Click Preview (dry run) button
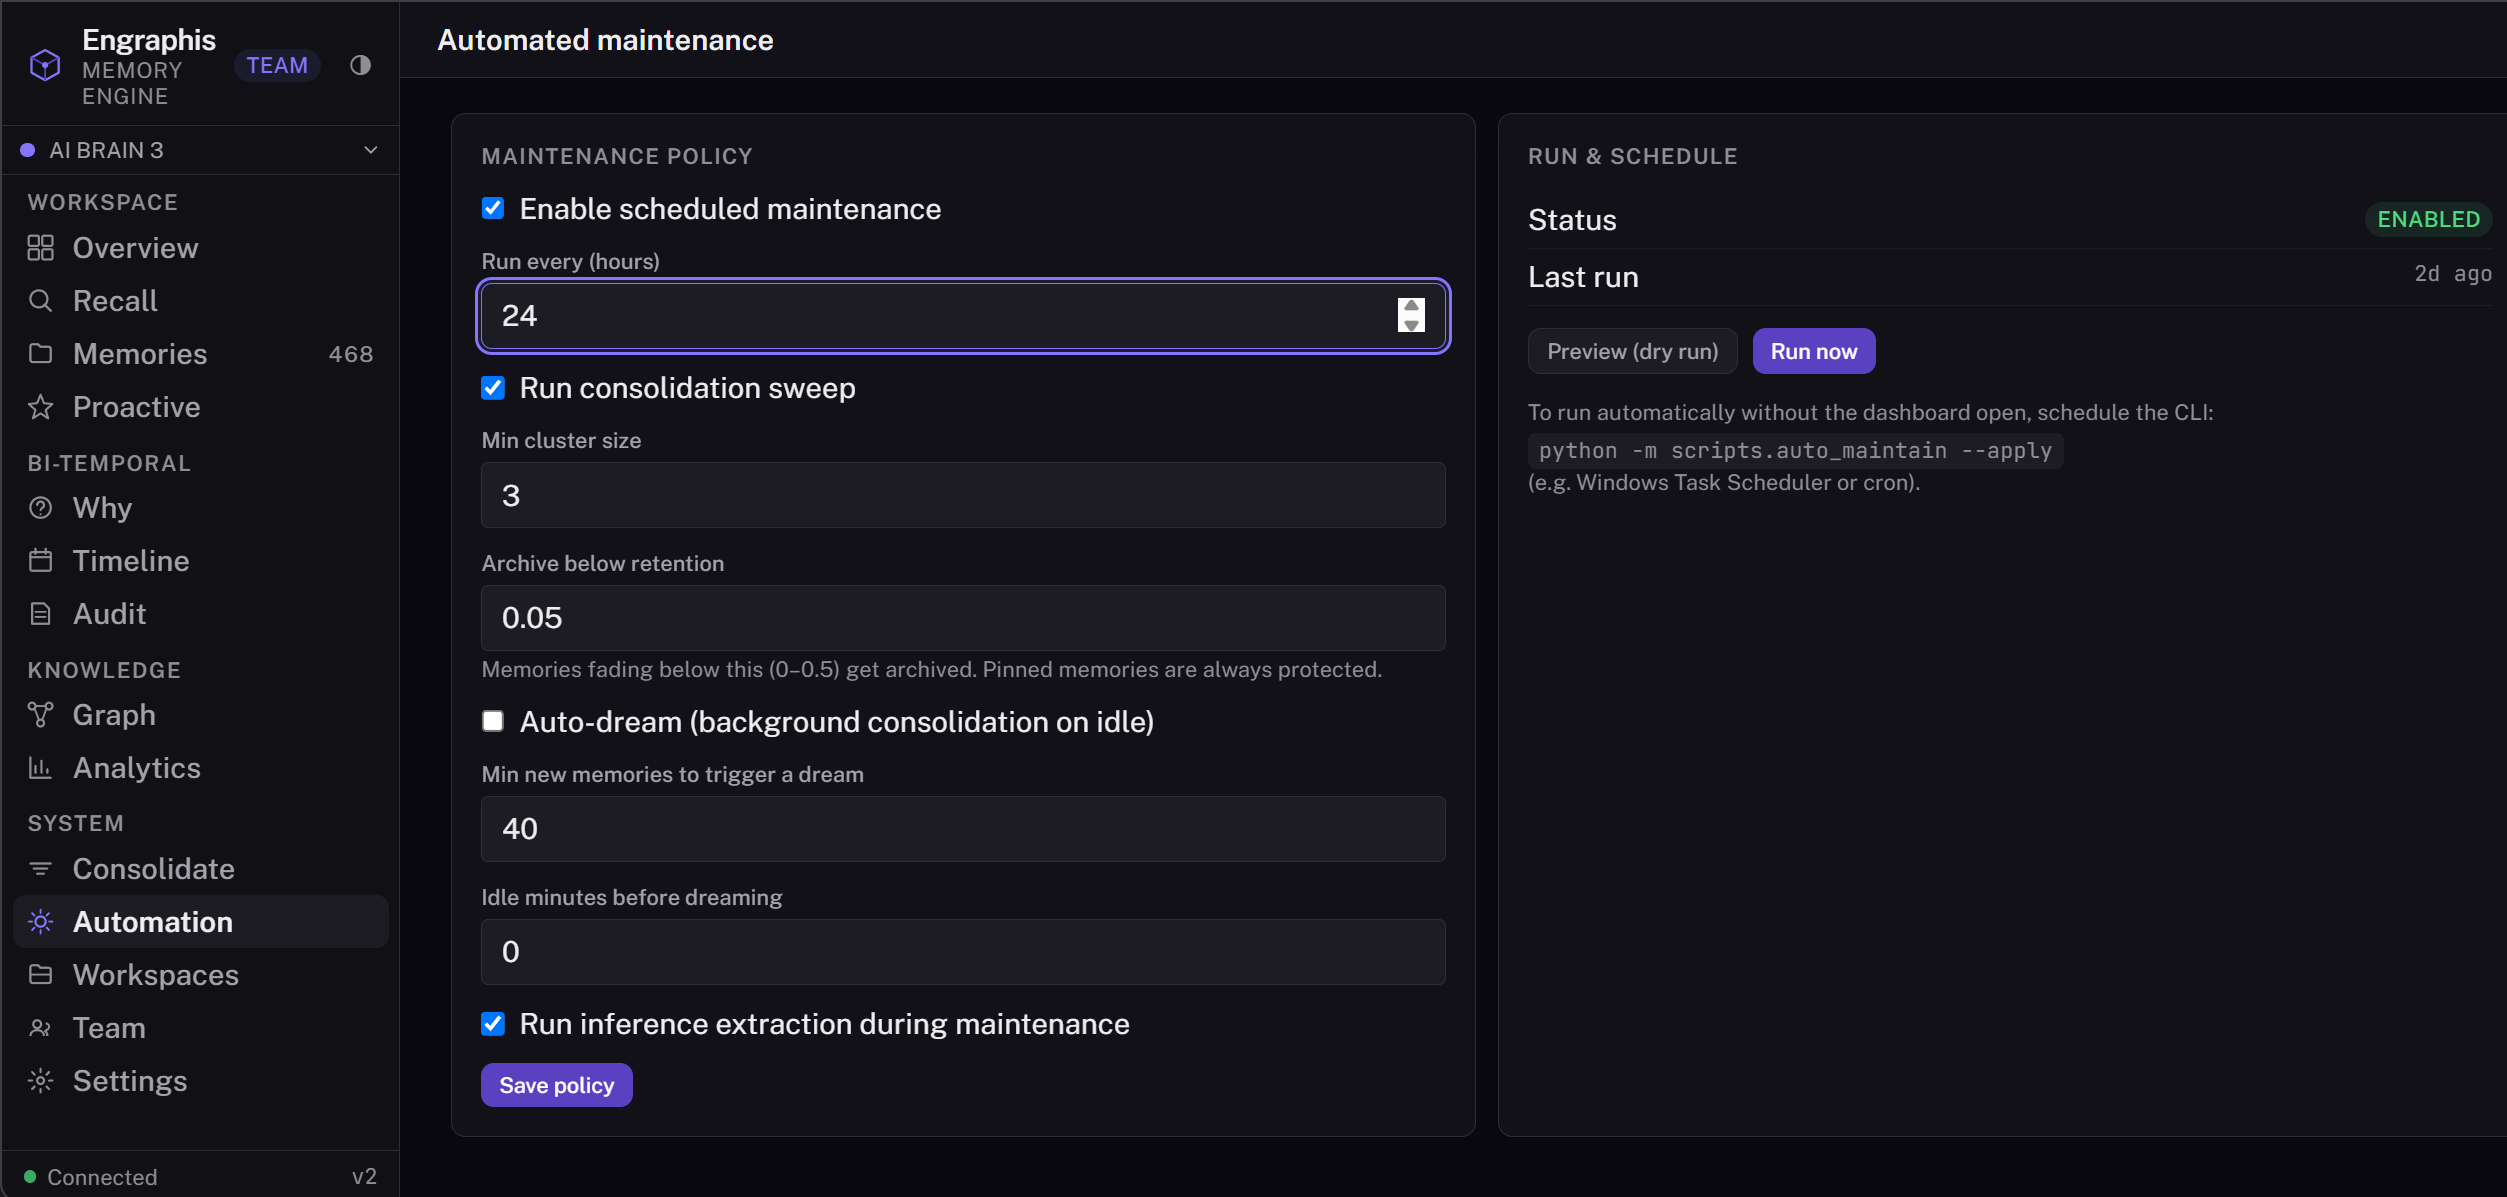 point(1632,351)
